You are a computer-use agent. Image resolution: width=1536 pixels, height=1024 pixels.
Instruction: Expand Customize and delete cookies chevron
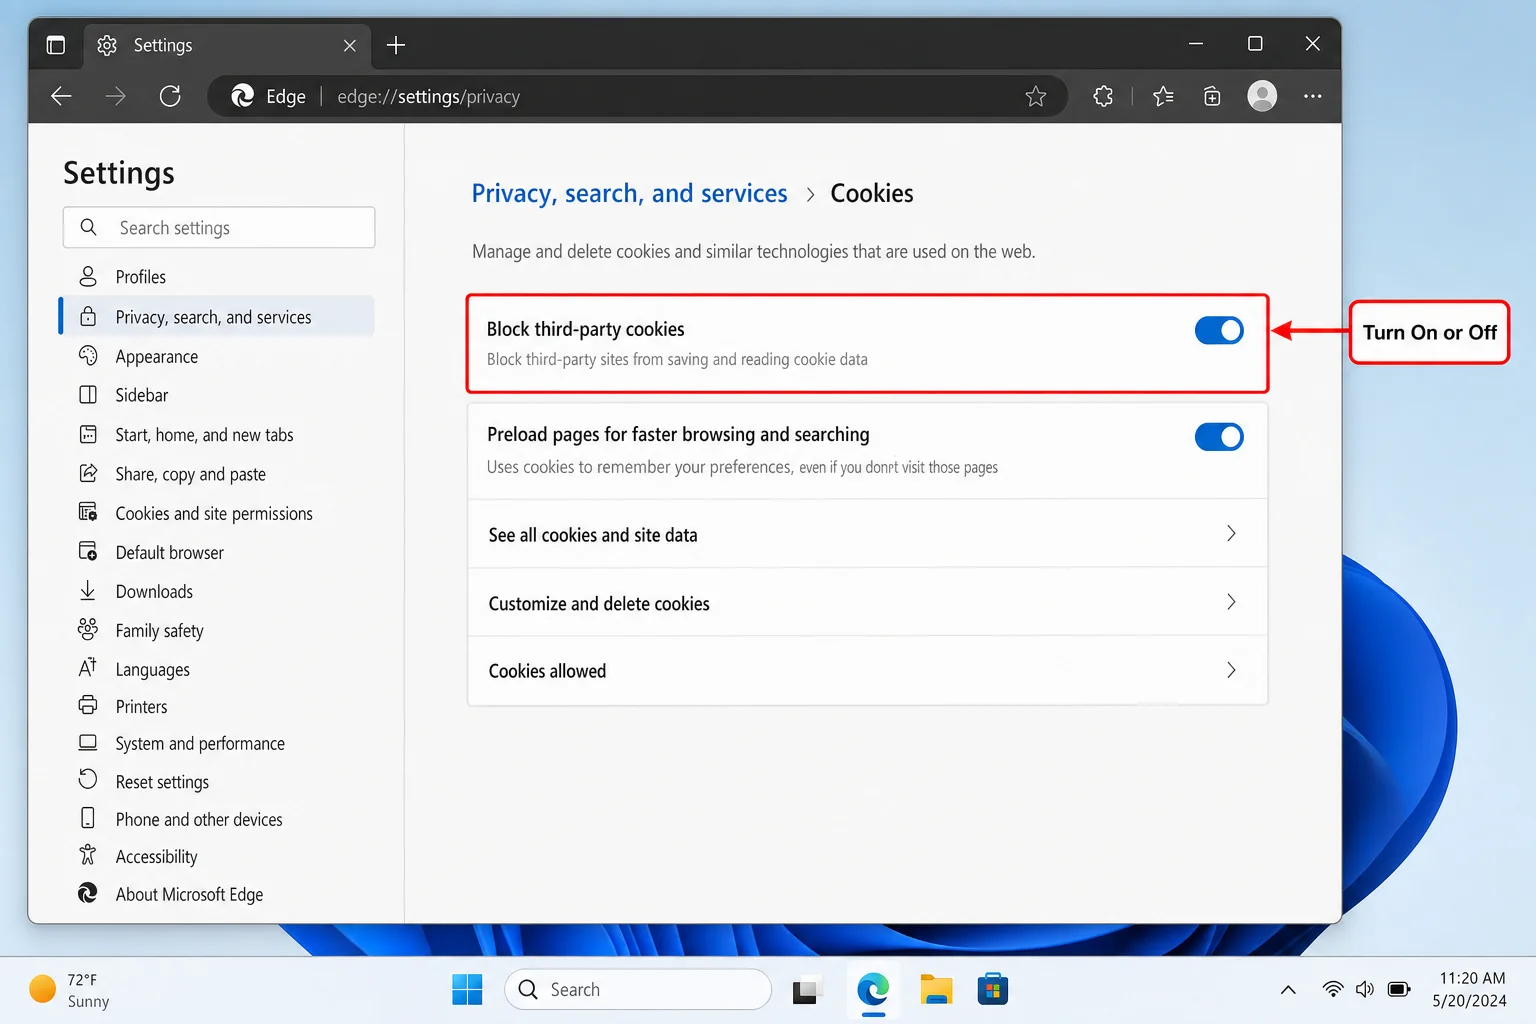[1231, 602]
